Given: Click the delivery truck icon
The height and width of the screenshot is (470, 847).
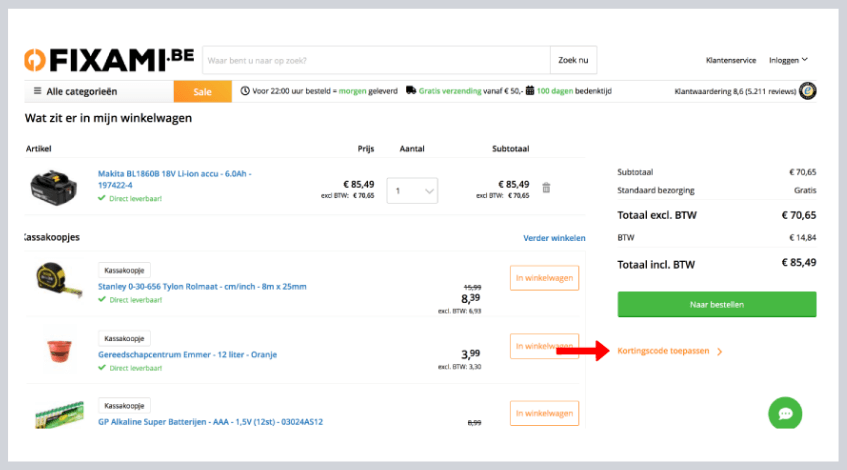Looking at the screenshot, I should 411,90.
